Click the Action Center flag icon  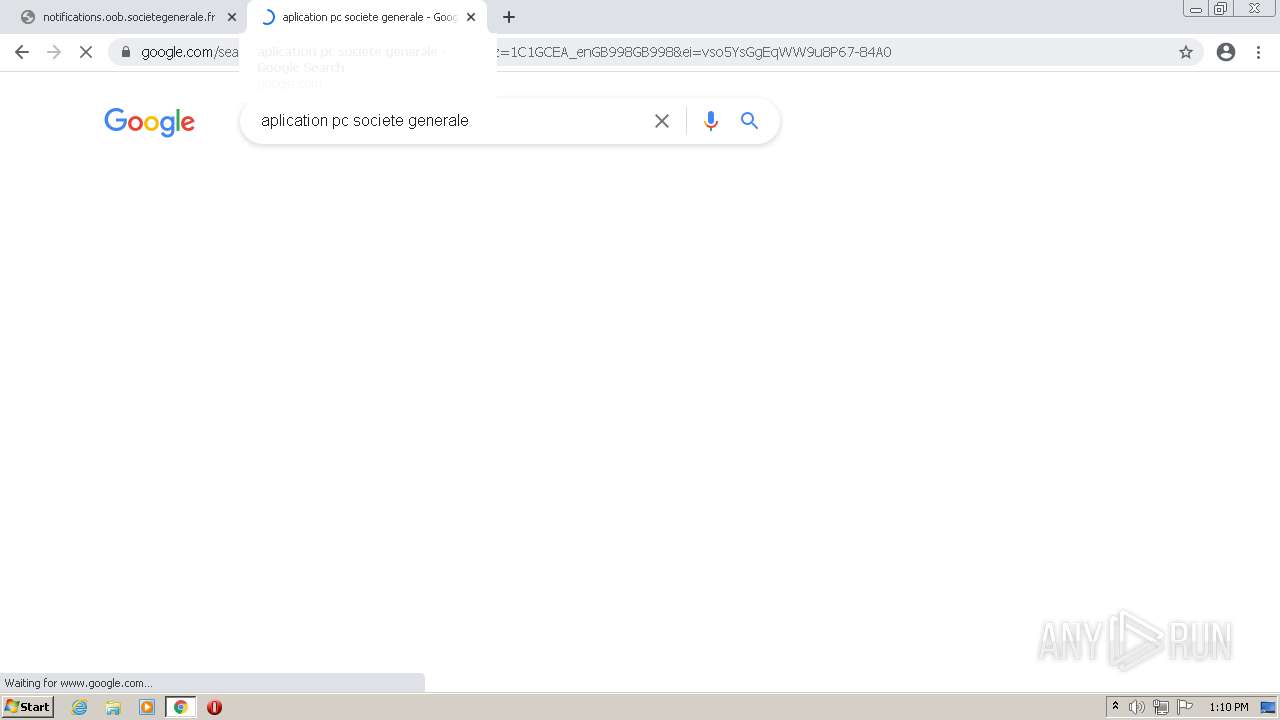[1185, 707]
